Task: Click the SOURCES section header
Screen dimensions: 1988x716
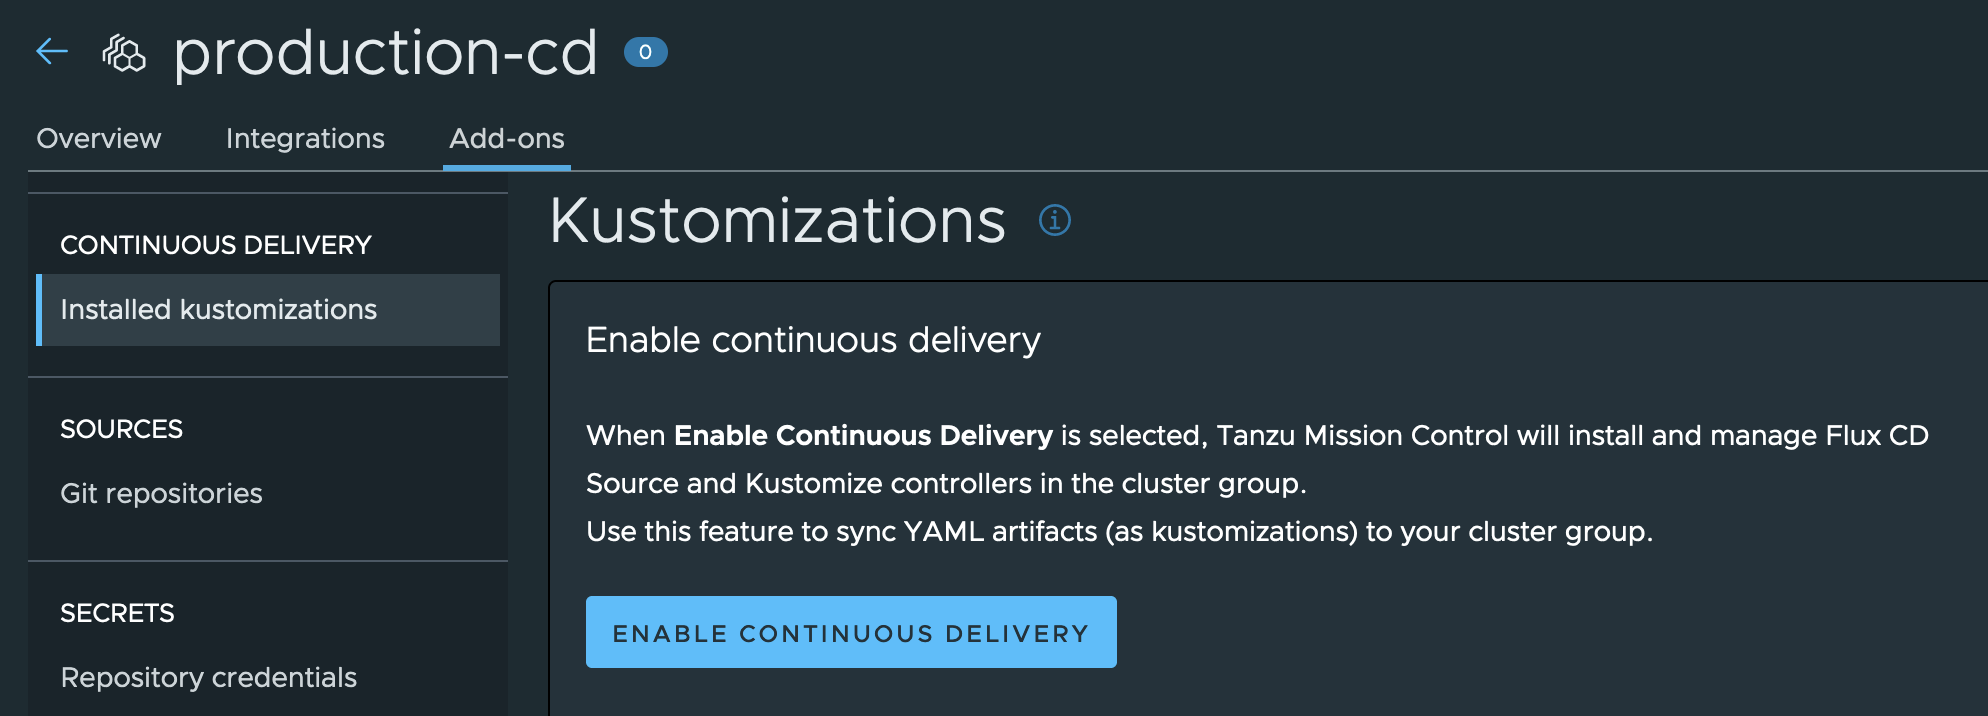Action: pos(122,429)
